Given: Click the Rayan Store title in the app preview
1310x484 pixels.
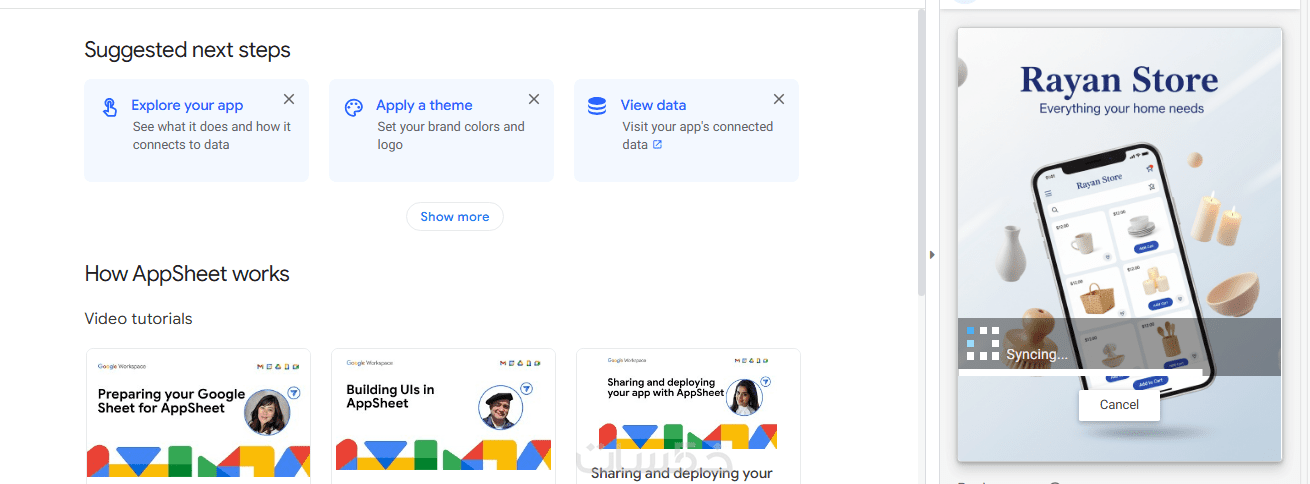Looking at the screenshot, I should (1119, 80).
